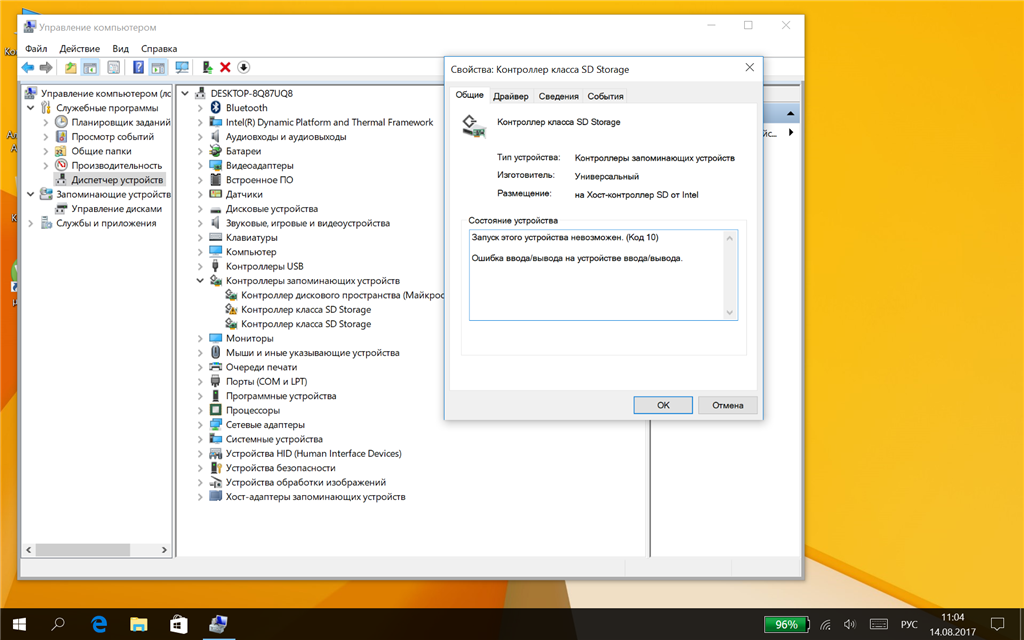1024x640 pixels.
Task: Collapse the Запоминающие устройства node in left tree
Action: pos(31,194)
